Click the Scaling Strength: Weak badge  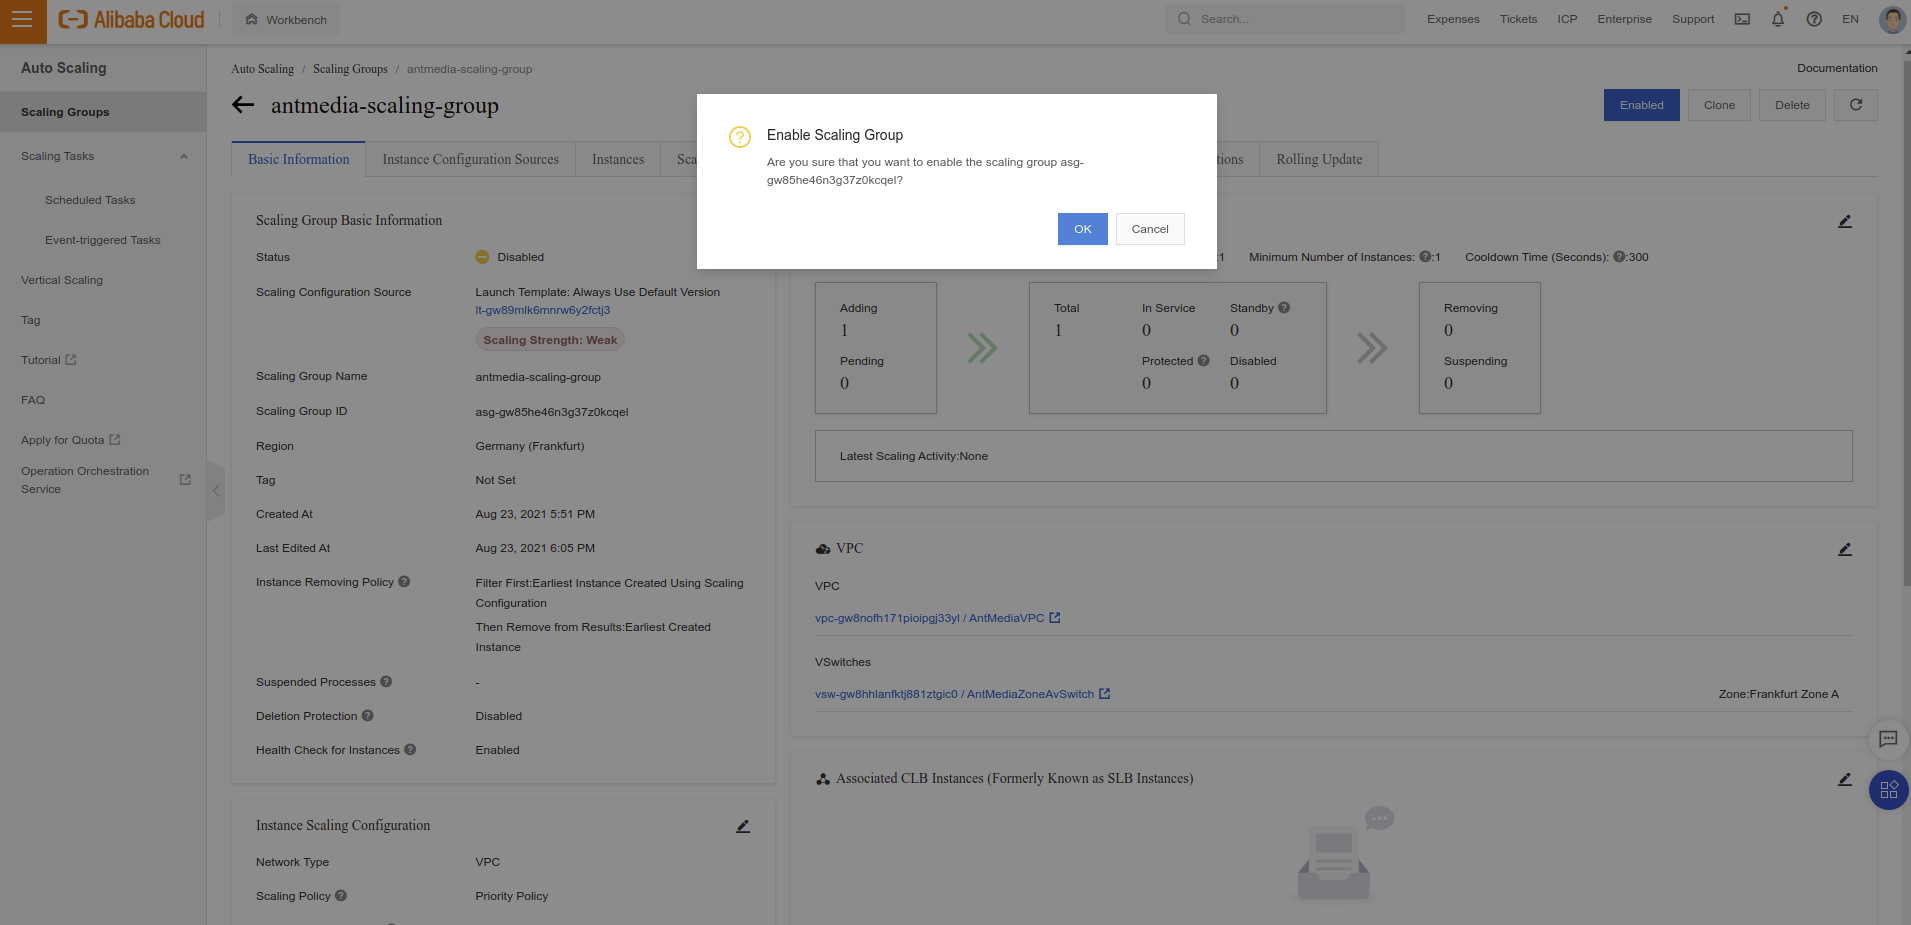pyautogui.click(x=550, y=340)
